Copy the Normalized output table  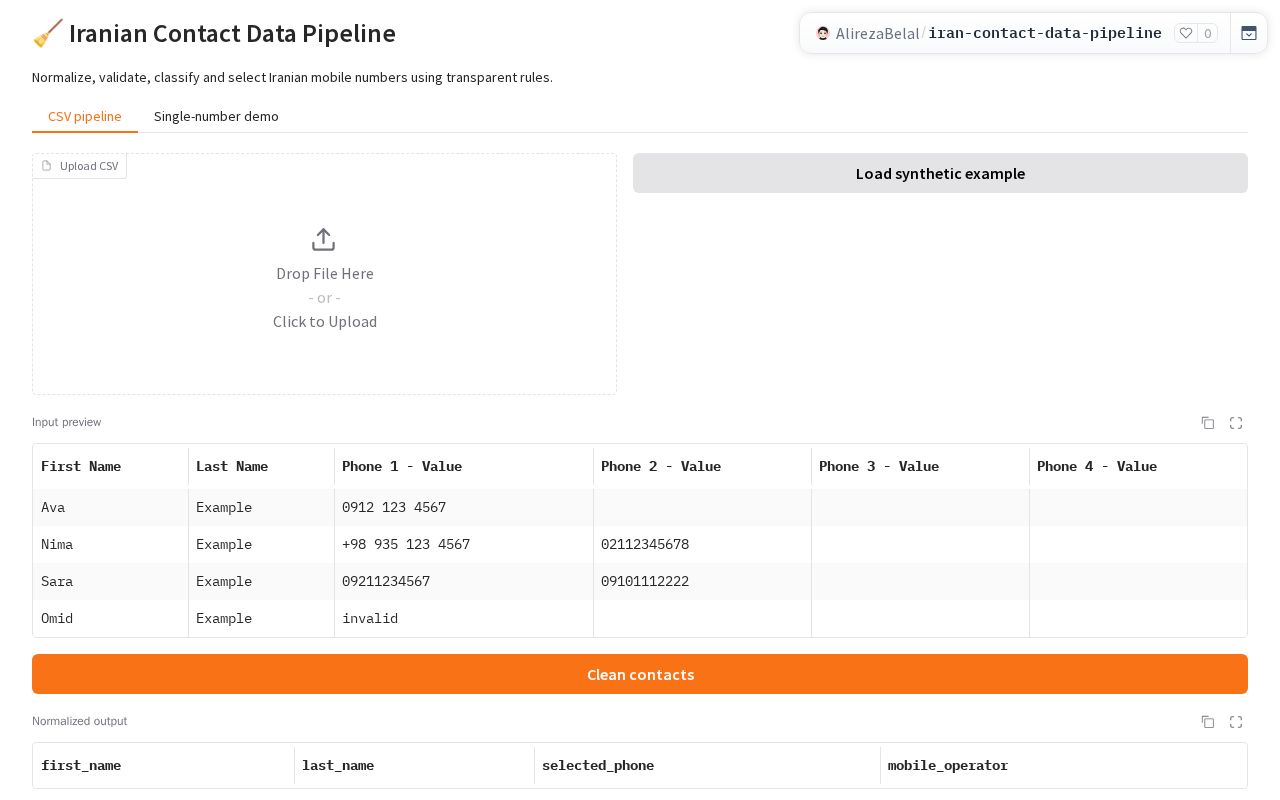click(x=1208, y=722)
